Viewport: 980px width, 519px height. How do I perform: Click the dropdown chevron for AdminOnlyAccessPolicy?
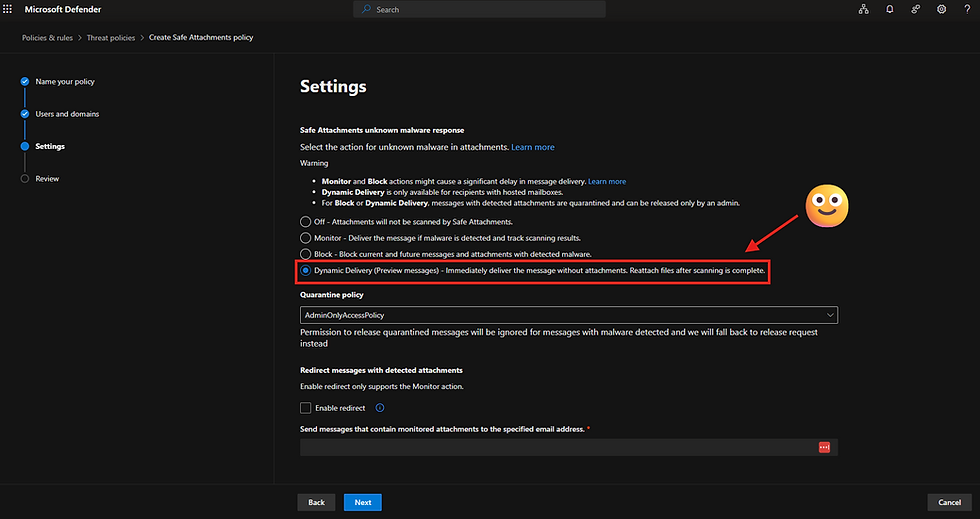click(830, 315)
